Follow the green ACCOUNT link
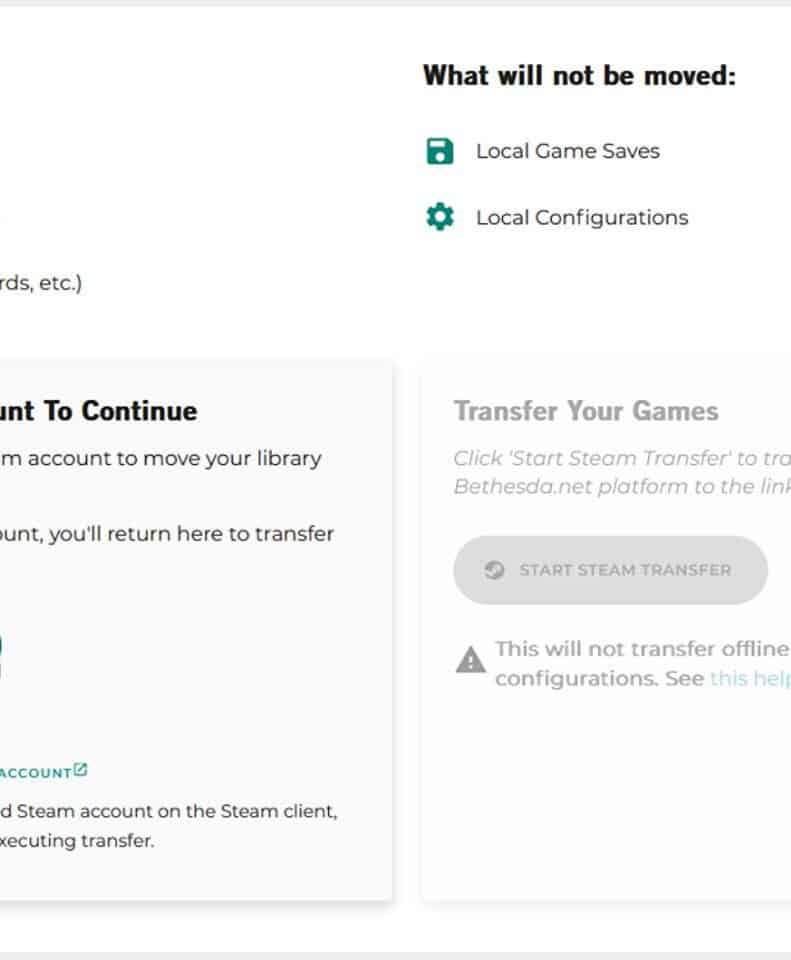Image resolution: width=791 pixels, height=960 pixels. click(35, 772)
